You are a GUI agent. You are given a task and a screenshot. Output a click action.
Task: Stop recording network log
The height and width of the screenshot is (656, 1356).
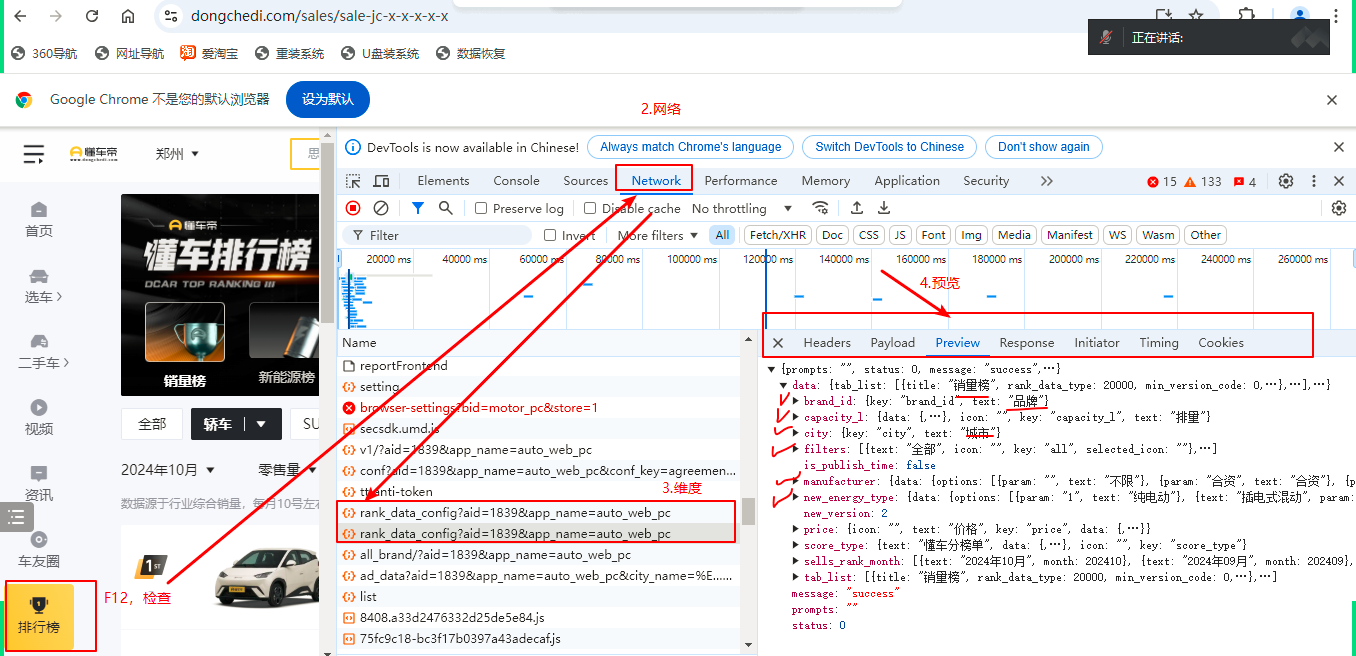point(353,208)
